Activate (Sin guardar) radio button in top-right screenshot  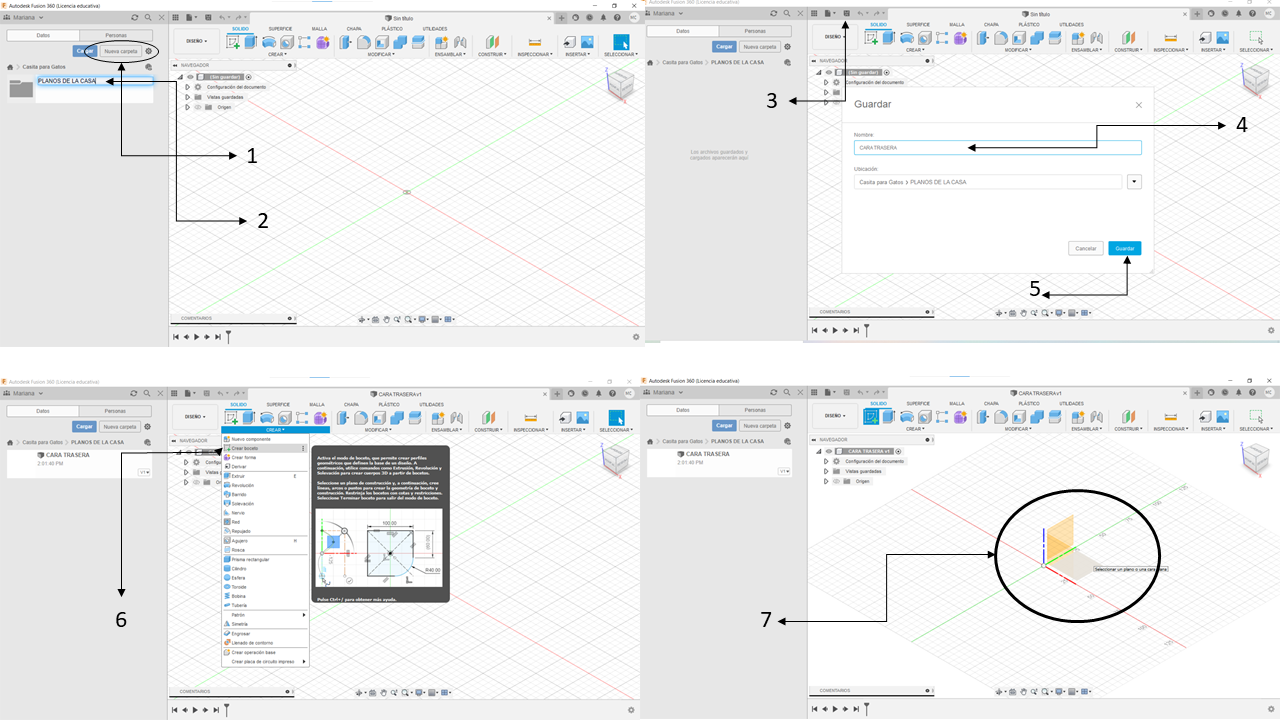point(887,72)
